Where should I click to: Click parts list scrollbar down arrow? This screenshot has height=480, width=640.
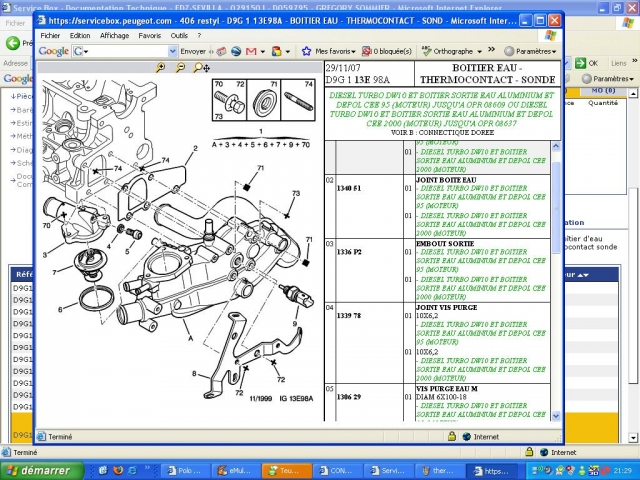556,416
